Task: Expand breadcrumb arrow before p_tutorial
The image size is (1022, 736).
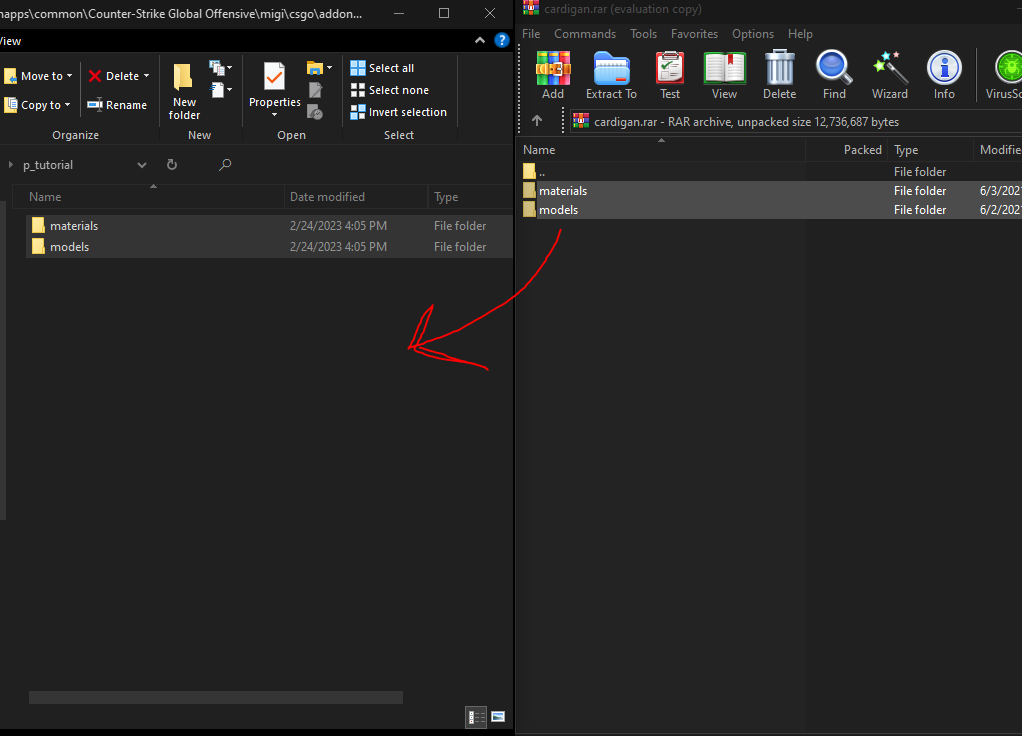Action: pos(10,165)
